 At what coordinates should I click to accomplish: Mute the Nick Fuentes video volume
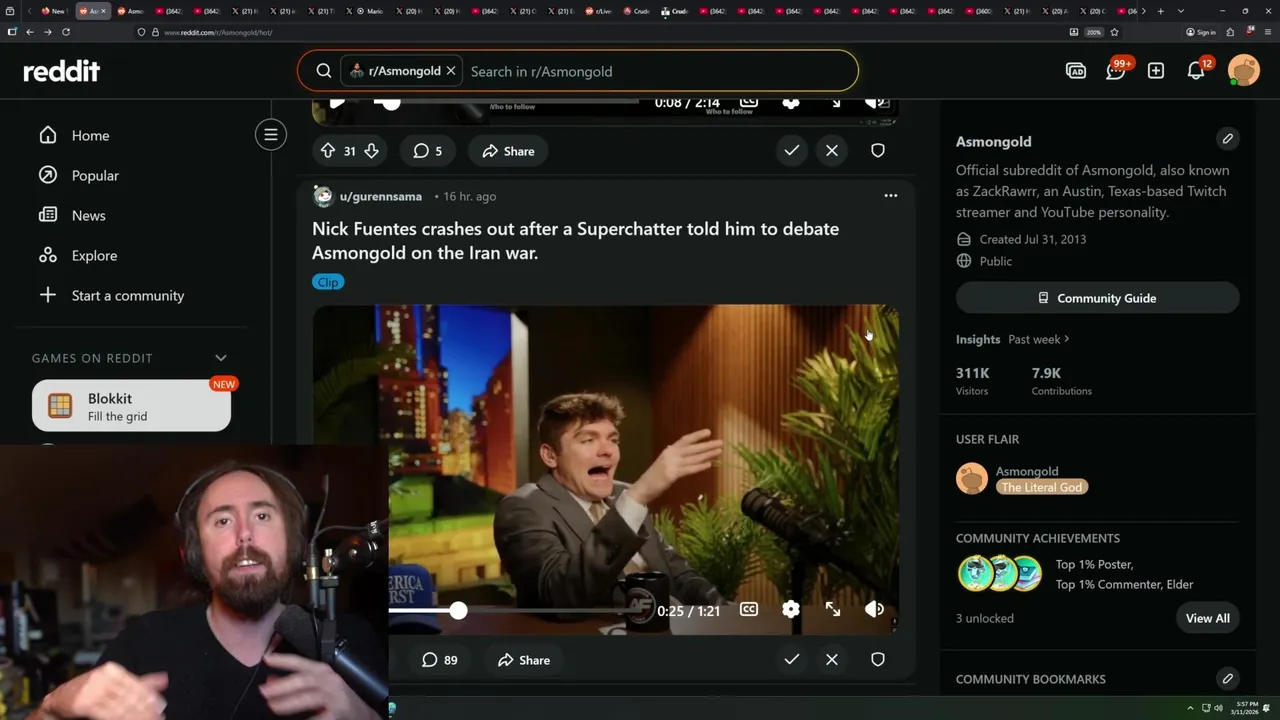(x=874, y=609)
